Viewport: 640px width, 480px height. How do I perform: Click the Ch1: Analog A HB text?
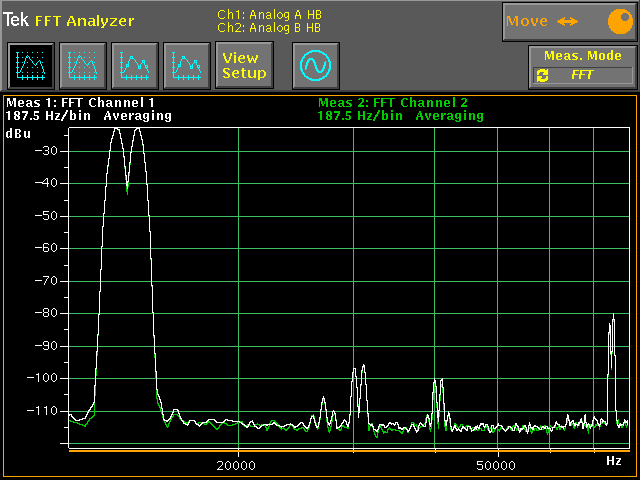point(269,15)
